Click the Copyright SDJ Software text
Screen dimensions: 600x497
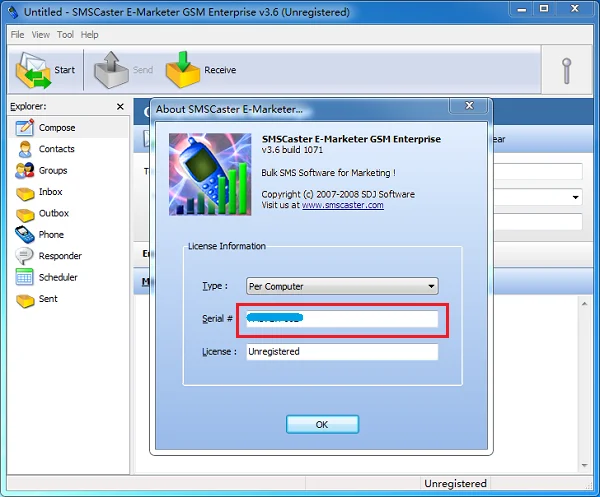[x=338, y=194]
